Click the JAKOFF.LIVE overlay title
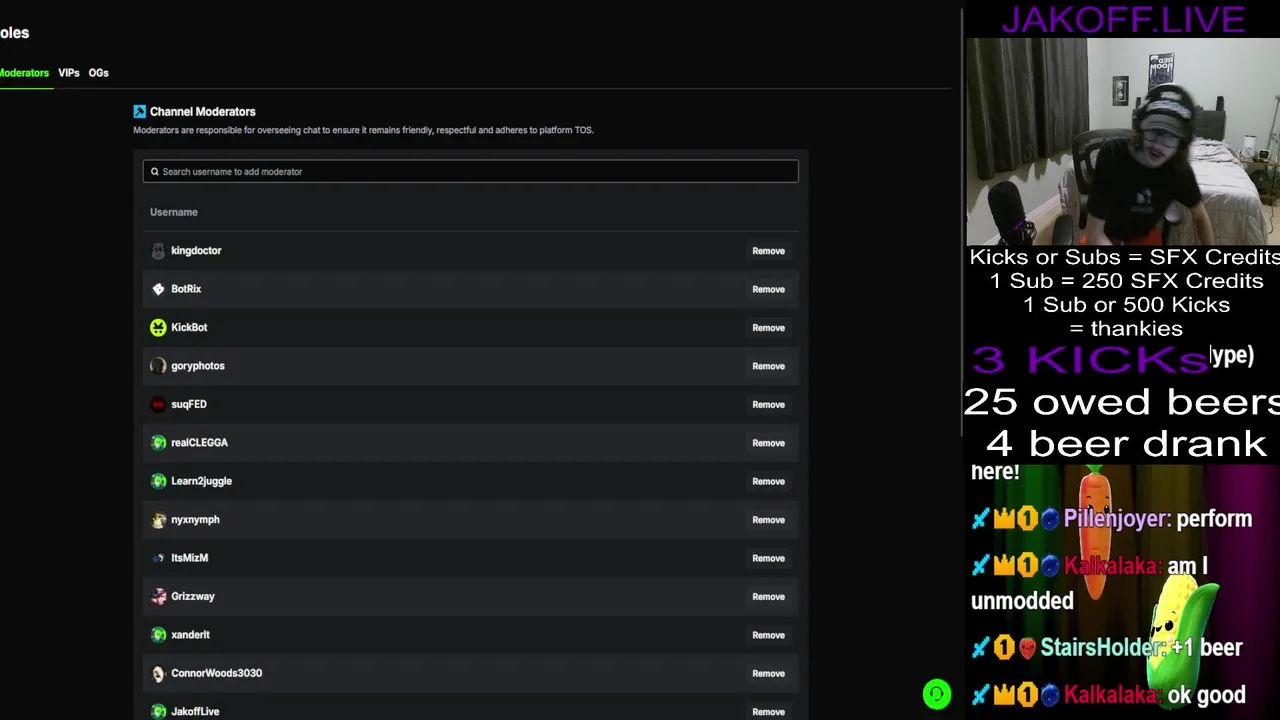The height and width of the screenshot is (720, 1280). [x=1123, y=19]
